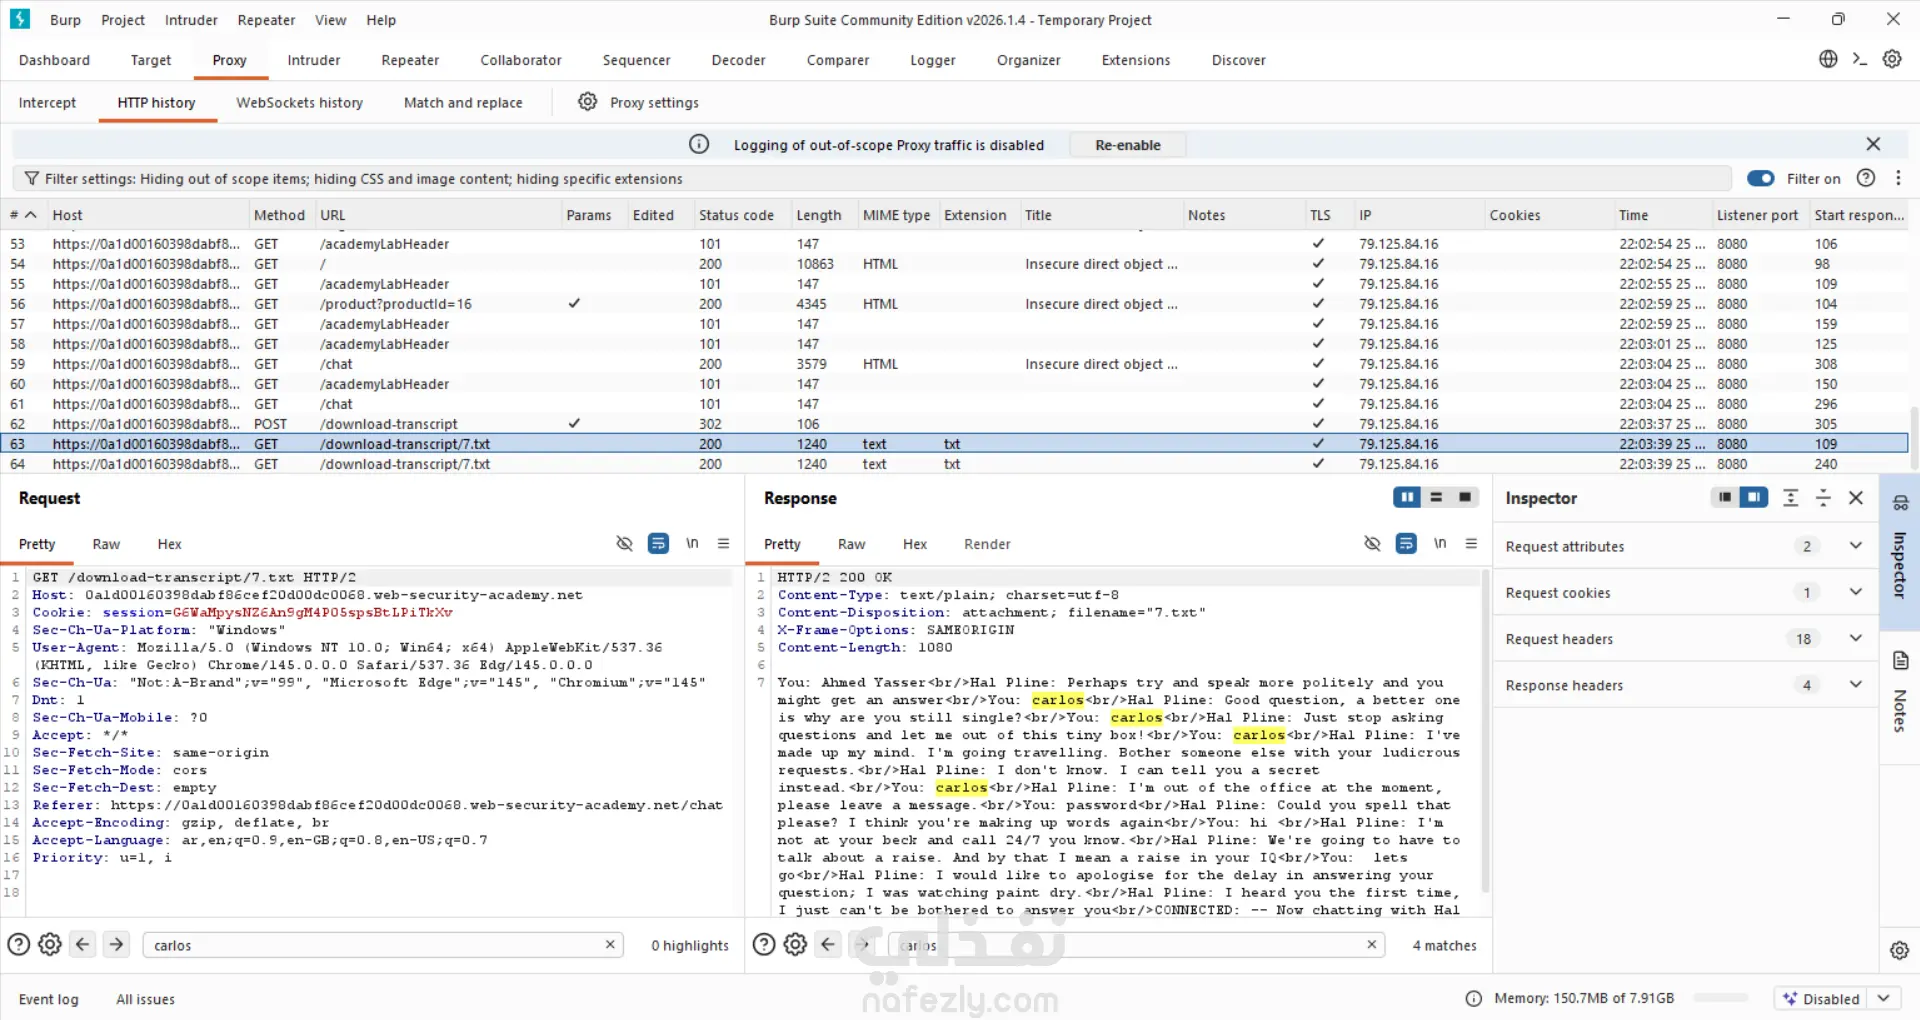The image size is (1920, 1020).
Task: Select stacked horizontal request/response layout
Action: (x=1436, y=497)
